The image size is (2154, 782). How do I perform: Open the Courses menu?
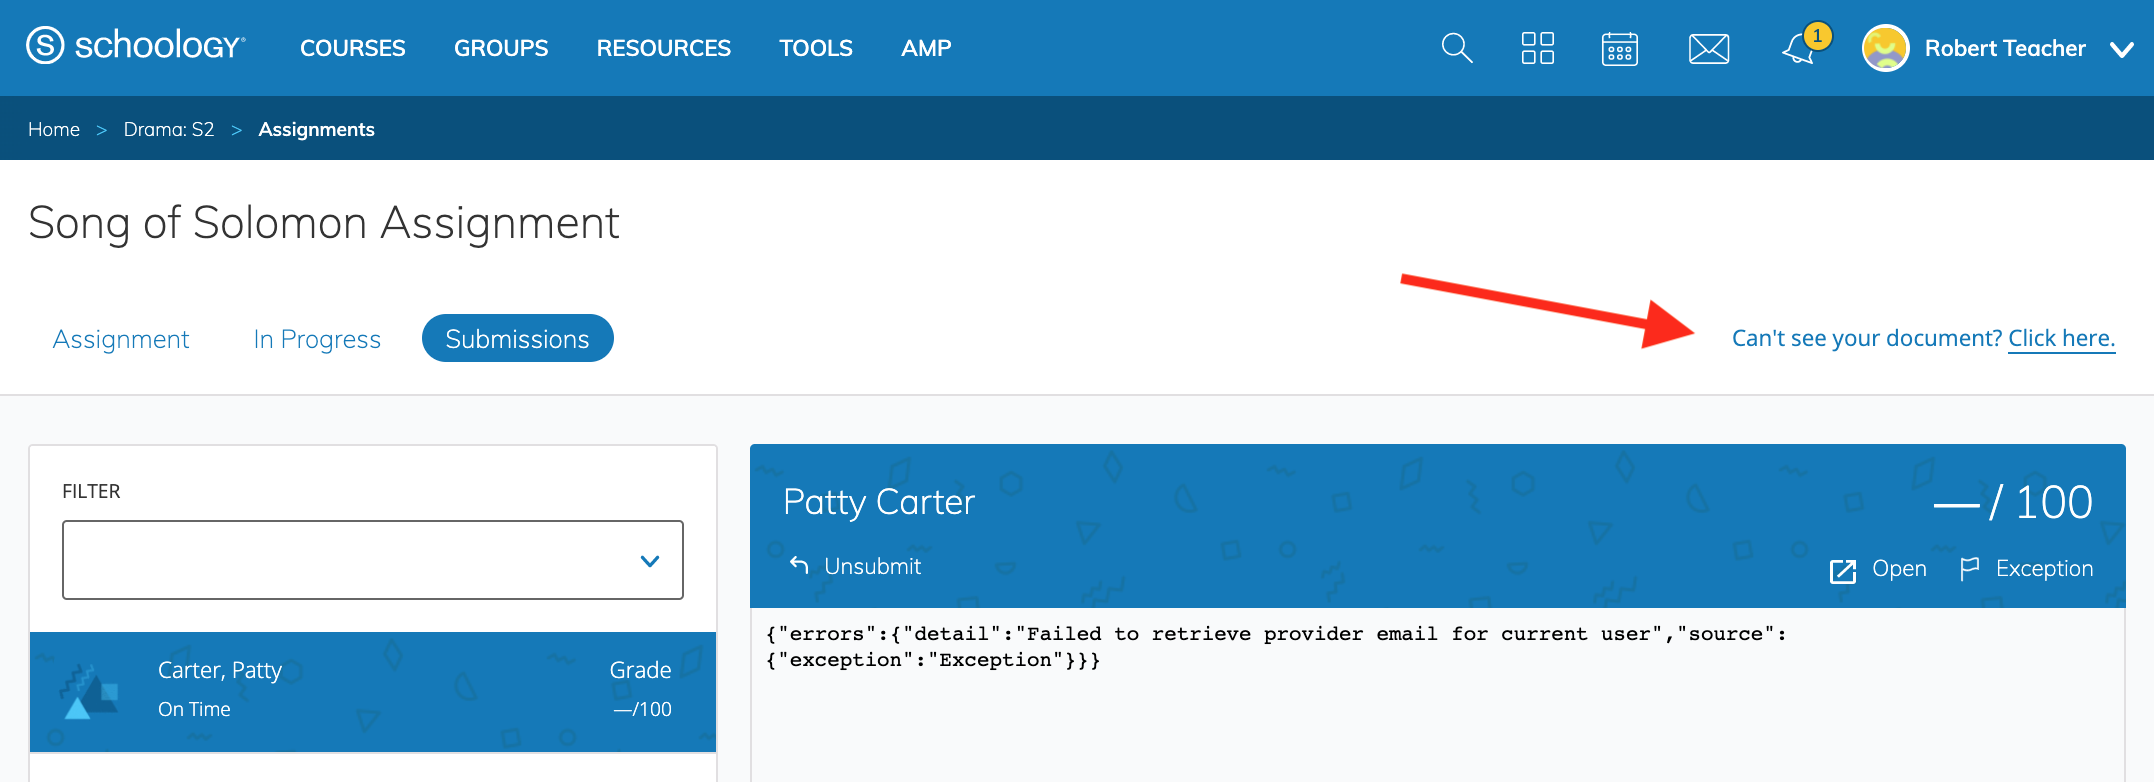[352, 48]
